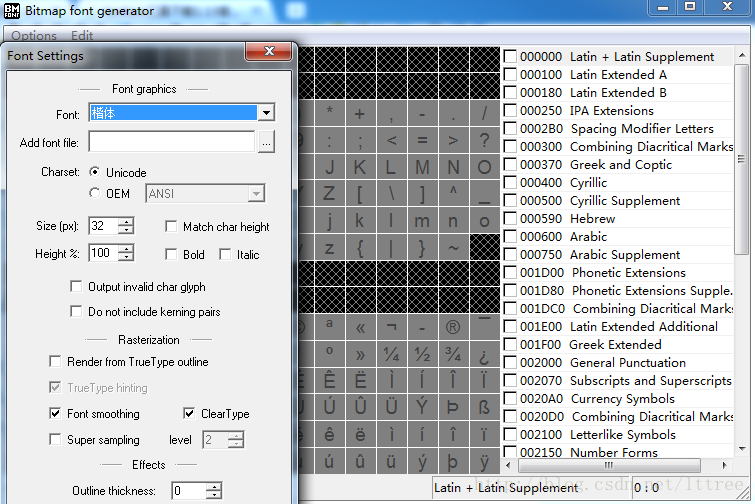Select the question mark glyph cell

484,140
